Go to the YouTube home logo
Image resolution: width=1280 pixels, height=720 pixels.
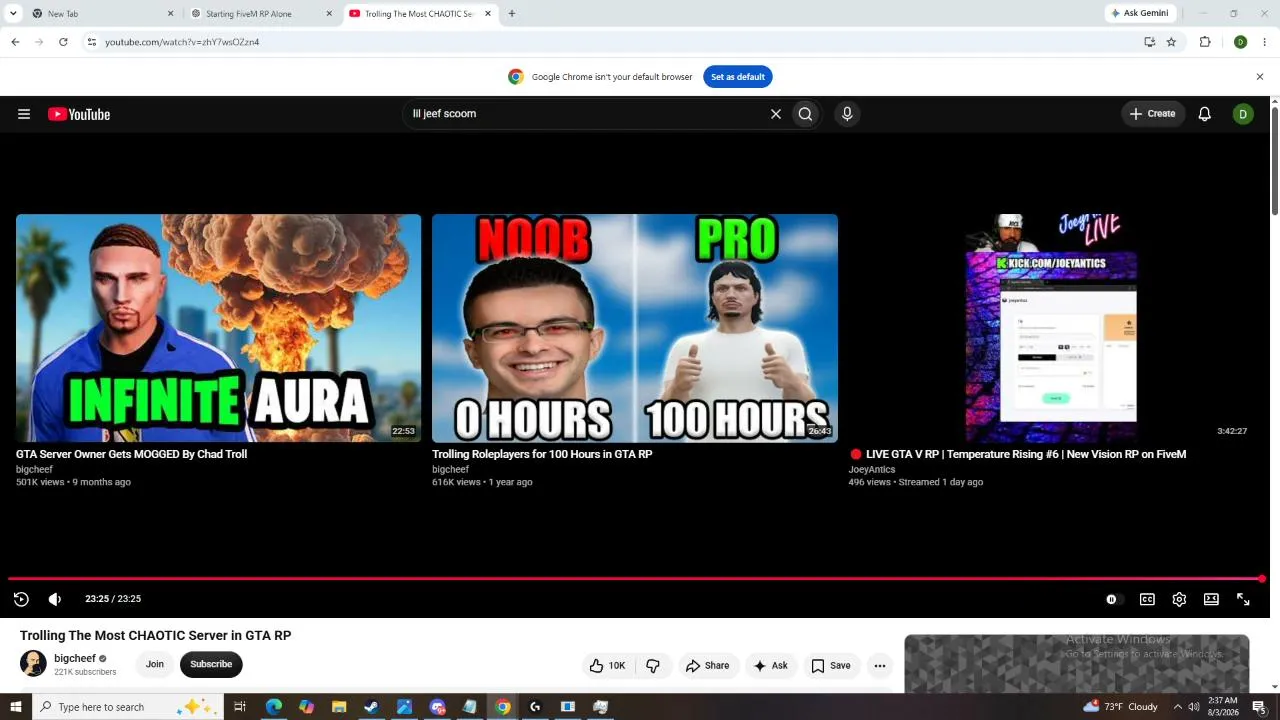(x=79, y=114)
